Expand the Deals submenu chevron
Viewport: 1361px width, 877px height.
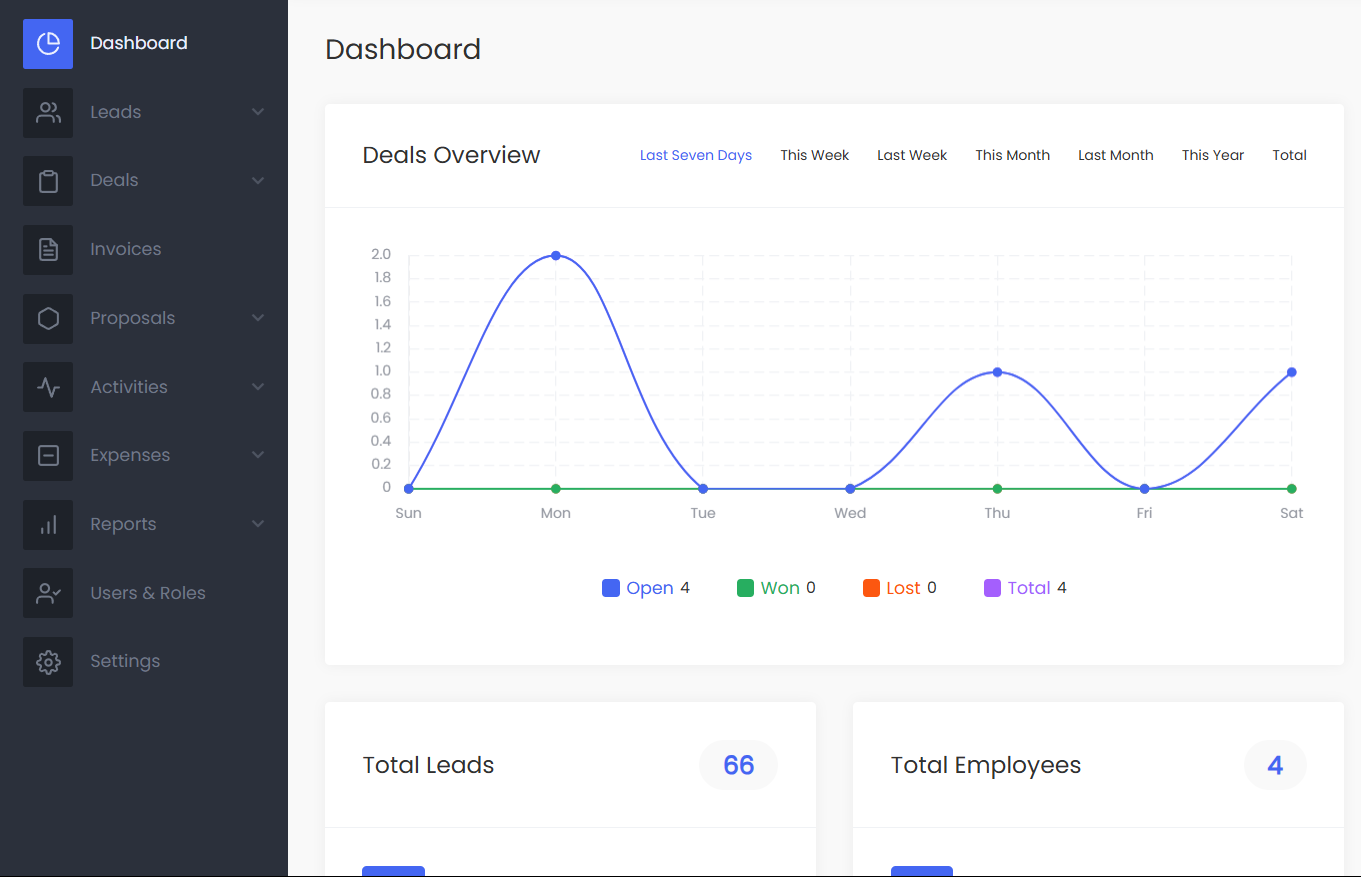coord(258,181)
